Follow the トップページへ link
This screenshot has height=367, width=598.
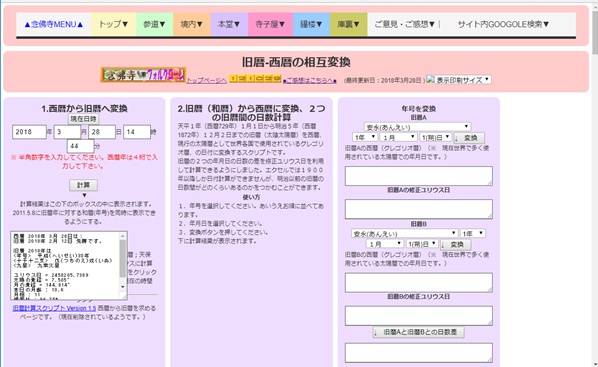[206, 80]
